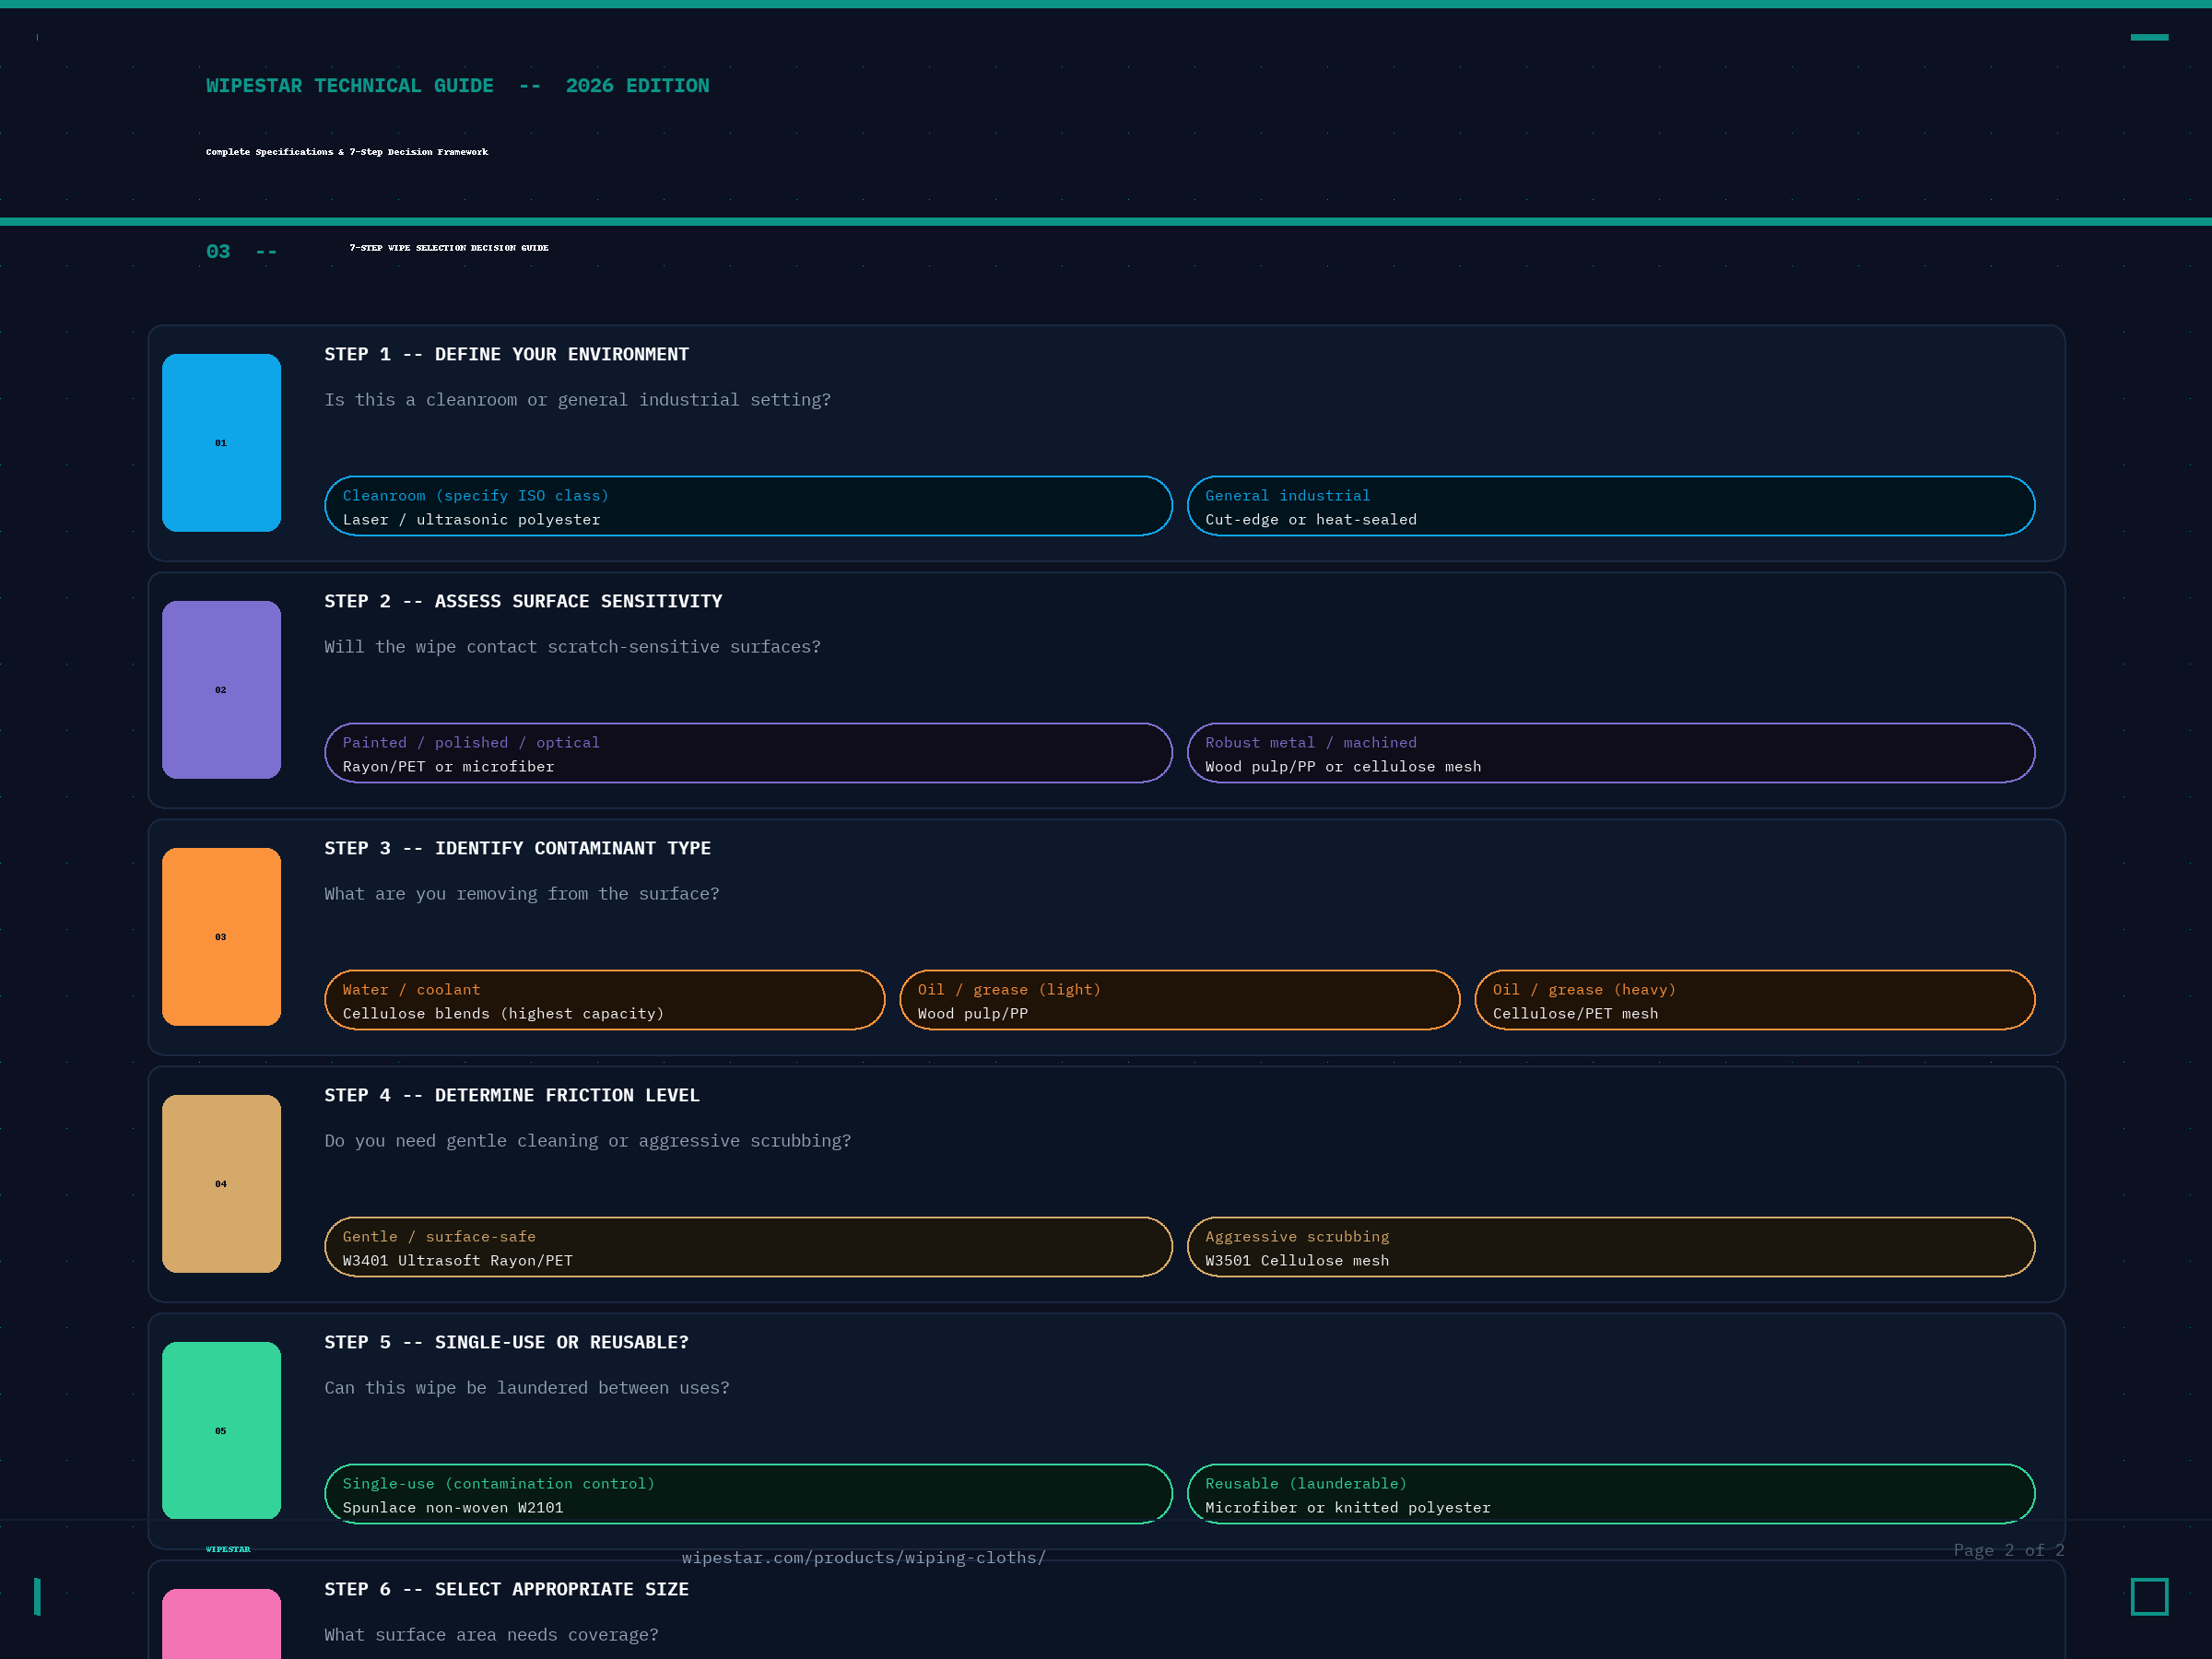The height and width of the screenshot is (1659, 2212).
Task: Pick Water / coolant contaminant option
Action: [604, 1000]
